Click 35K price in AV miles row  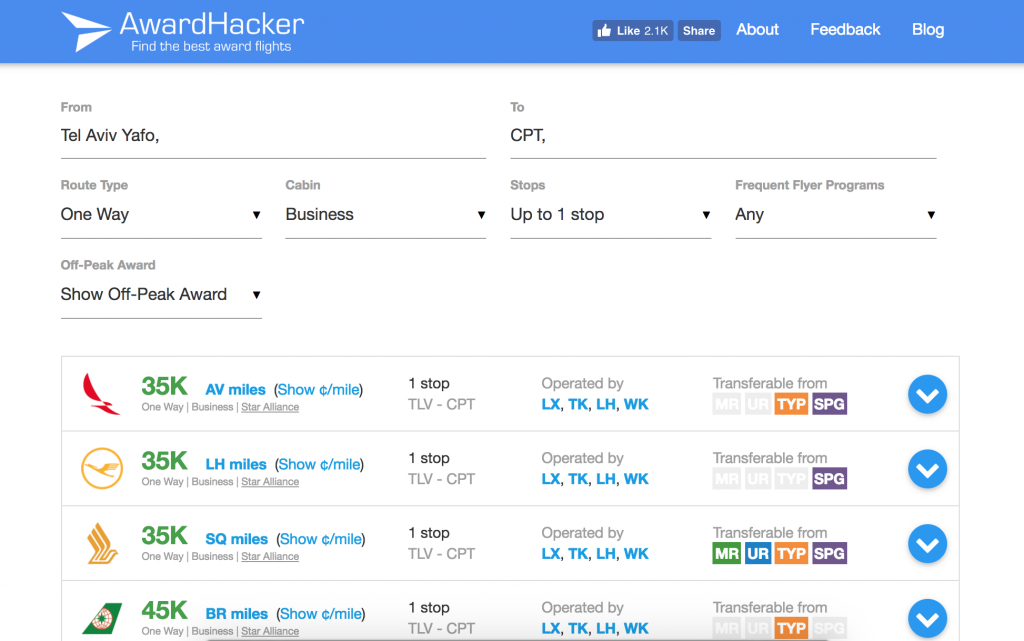click(x=165, y=386)
